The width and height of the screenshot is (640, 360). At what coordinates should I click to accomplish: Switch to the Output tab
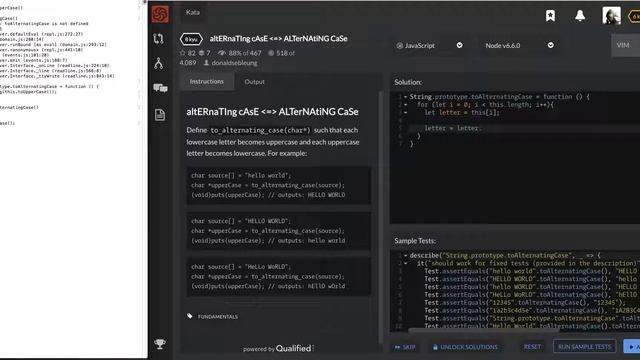coord(254,82)
